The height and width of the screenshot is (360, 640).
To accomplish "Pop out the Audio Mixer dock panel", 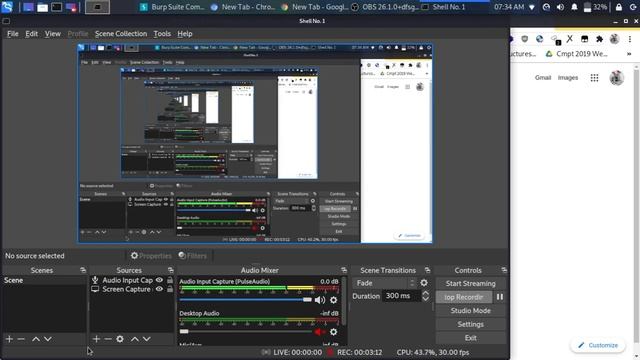I will click(344, 270).
